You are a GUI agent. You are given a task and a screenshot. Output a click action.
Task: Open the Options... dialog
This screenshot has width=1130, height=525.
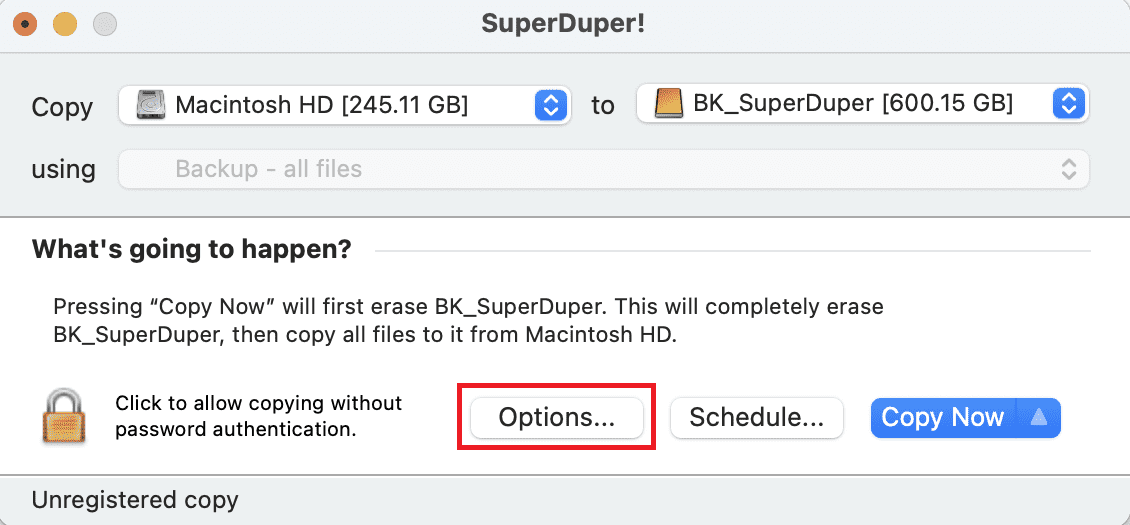point(556,417)
